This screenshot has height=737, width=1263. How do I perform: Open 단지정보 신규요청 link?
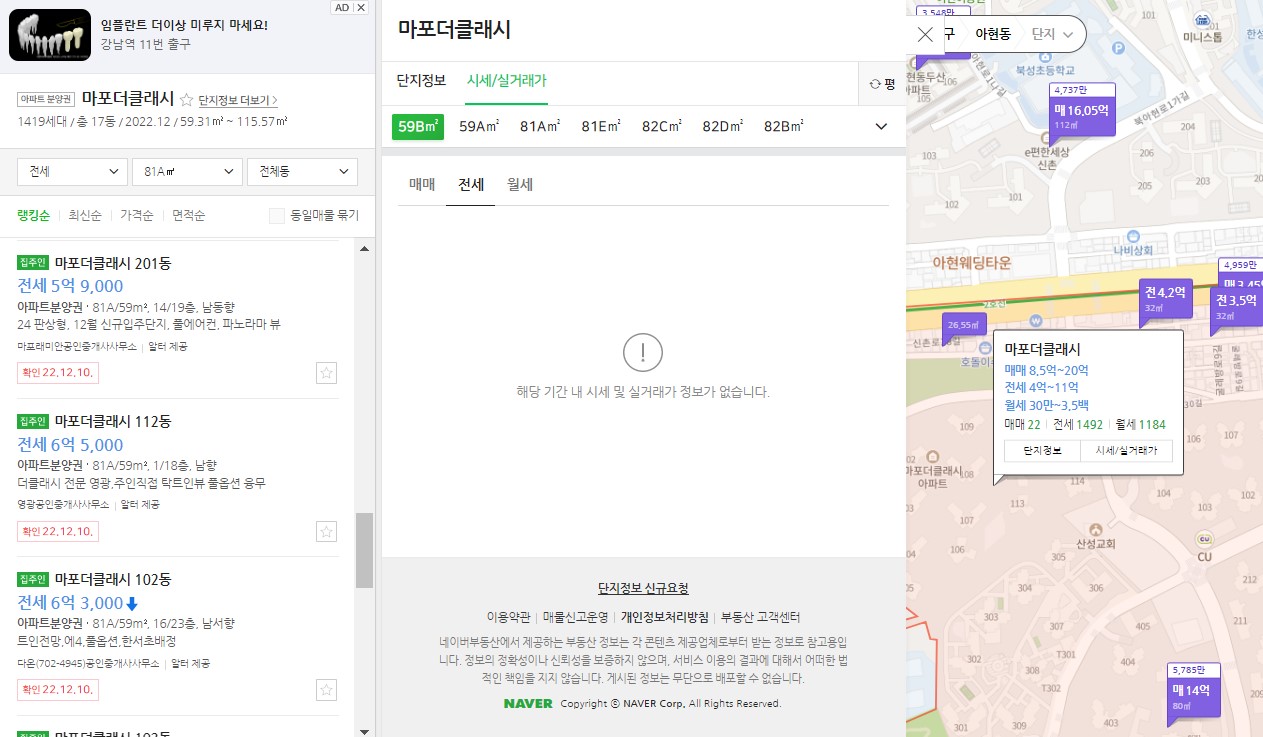[643, 589]
